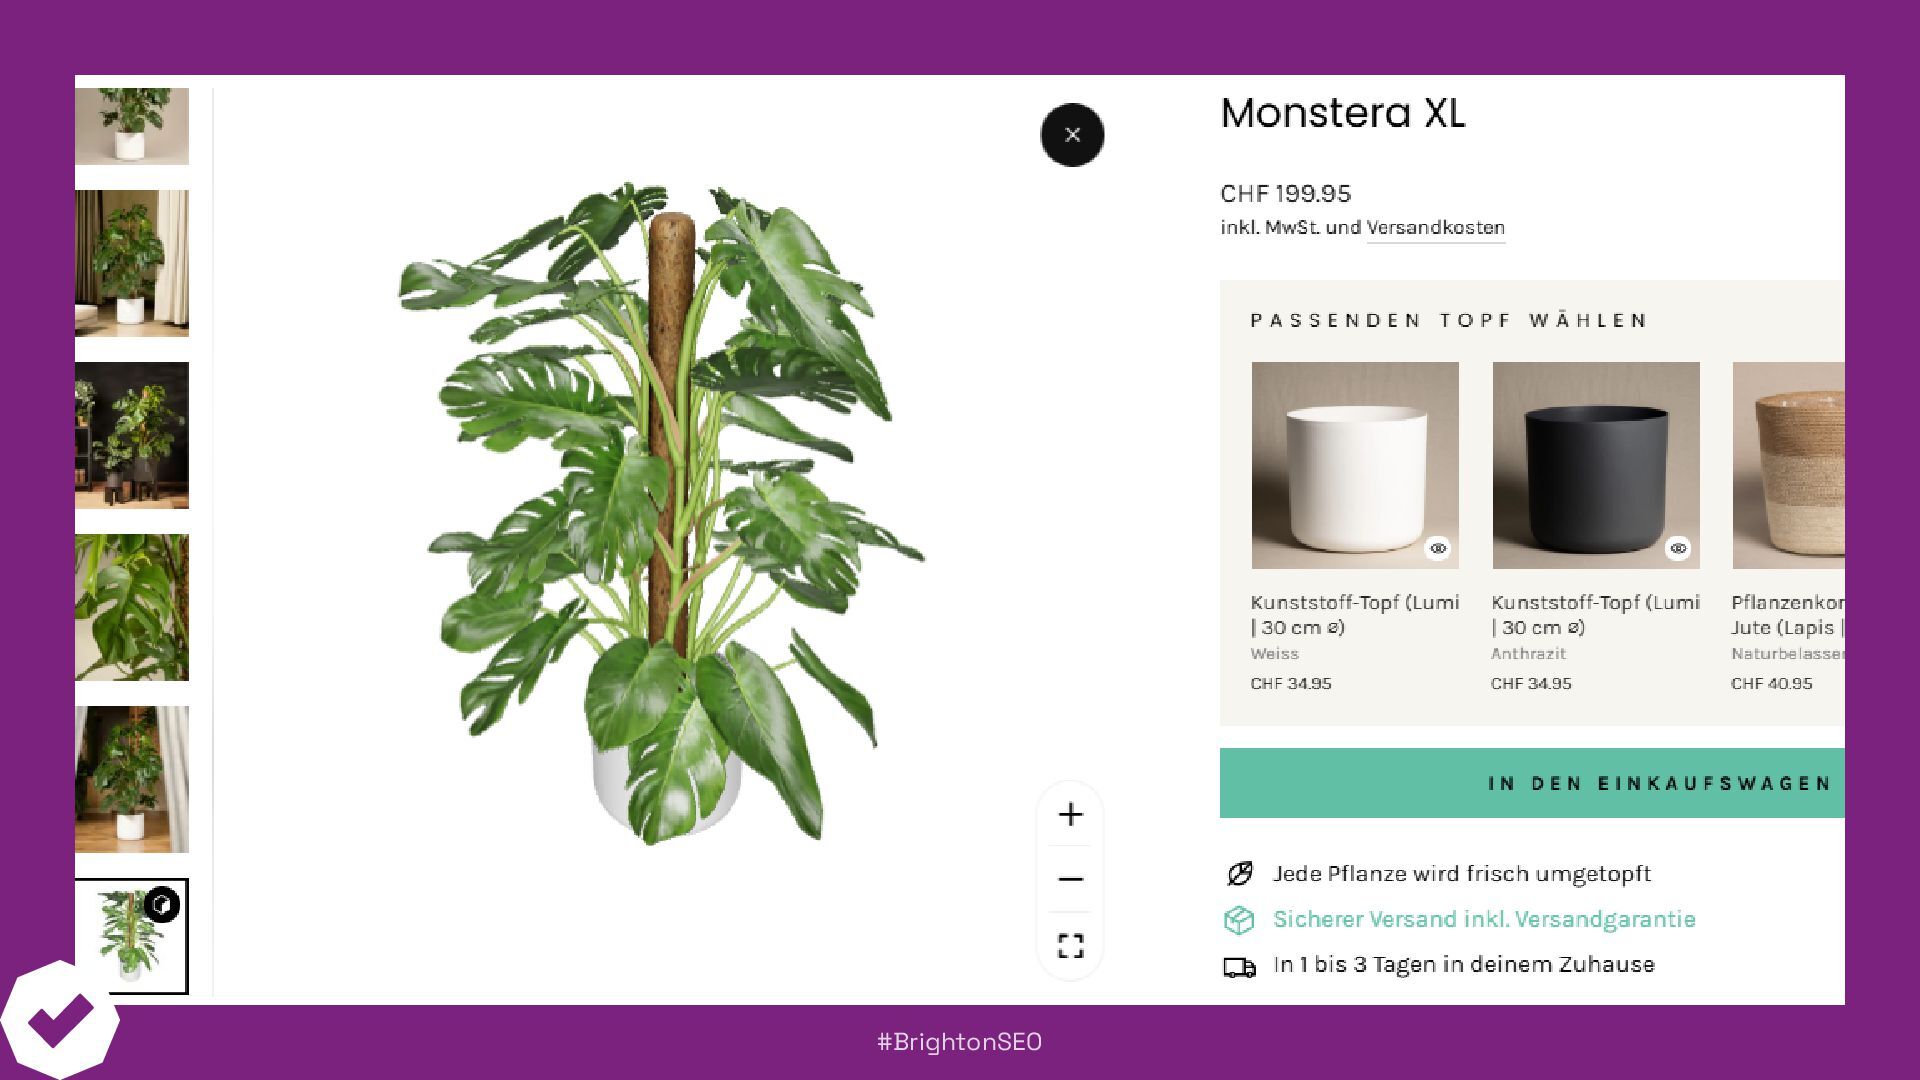Click the package icon beside shipping guarantee

click(x=1239, y=920)
